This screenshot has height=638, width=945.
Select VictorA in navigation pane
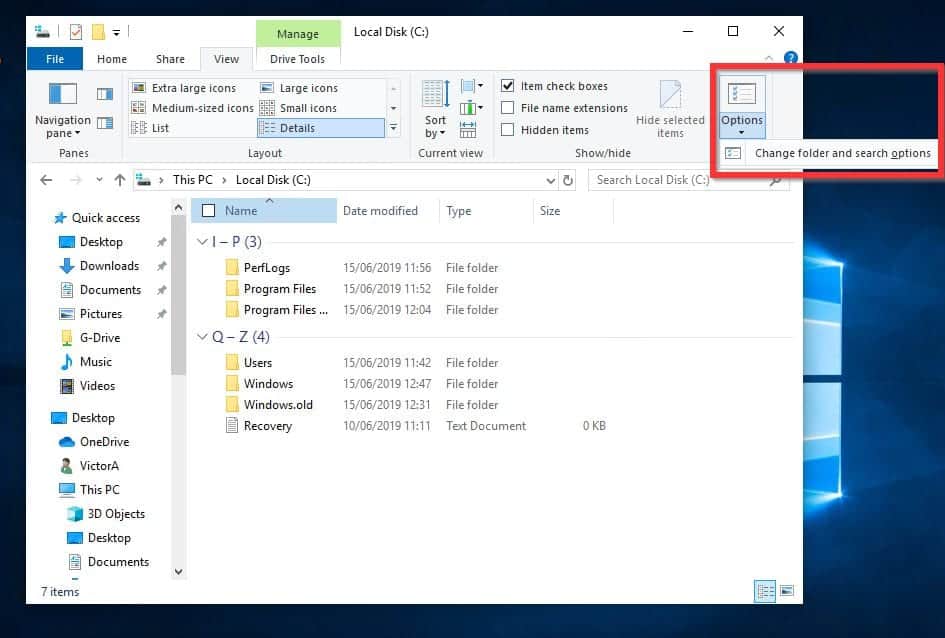[89, 466]
